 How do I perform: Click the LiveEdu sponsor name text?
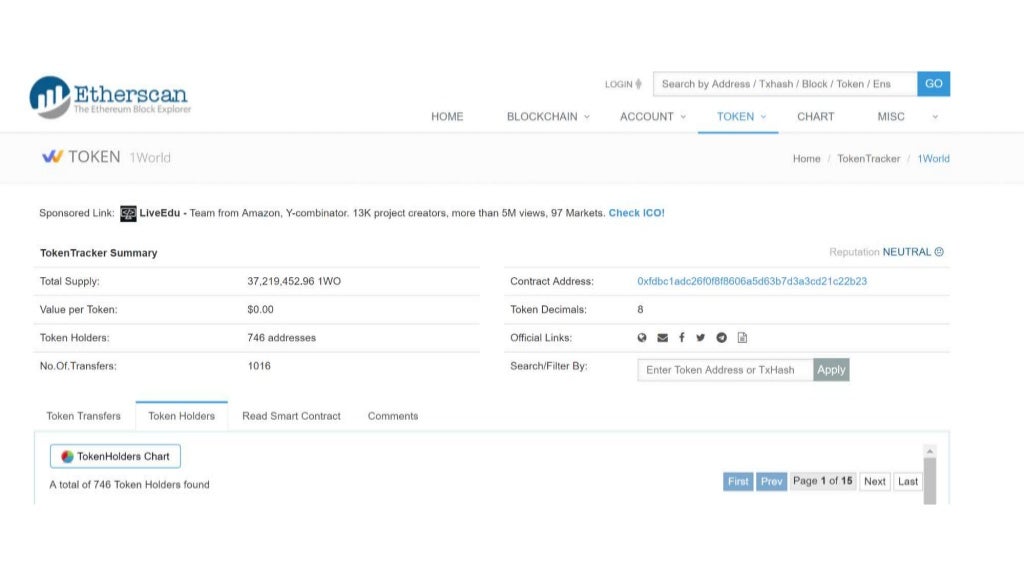(159, 213)
